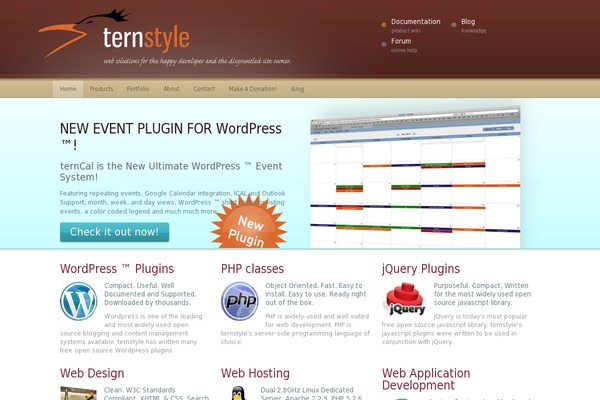Image resolution: width=600 pixels, height=400 pixels.
Task: Click the Linux penguin icon
Action: [x=238, y=393]
